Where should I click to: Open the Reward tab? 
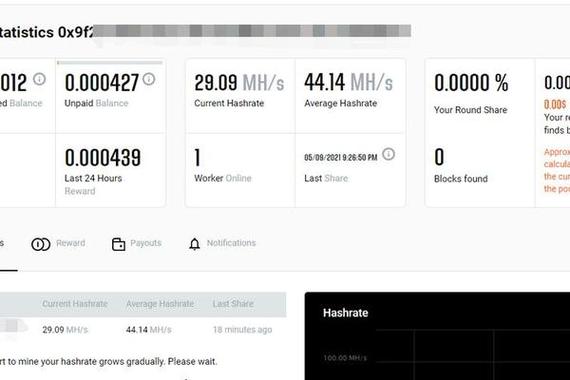click(x=58, y=244)
